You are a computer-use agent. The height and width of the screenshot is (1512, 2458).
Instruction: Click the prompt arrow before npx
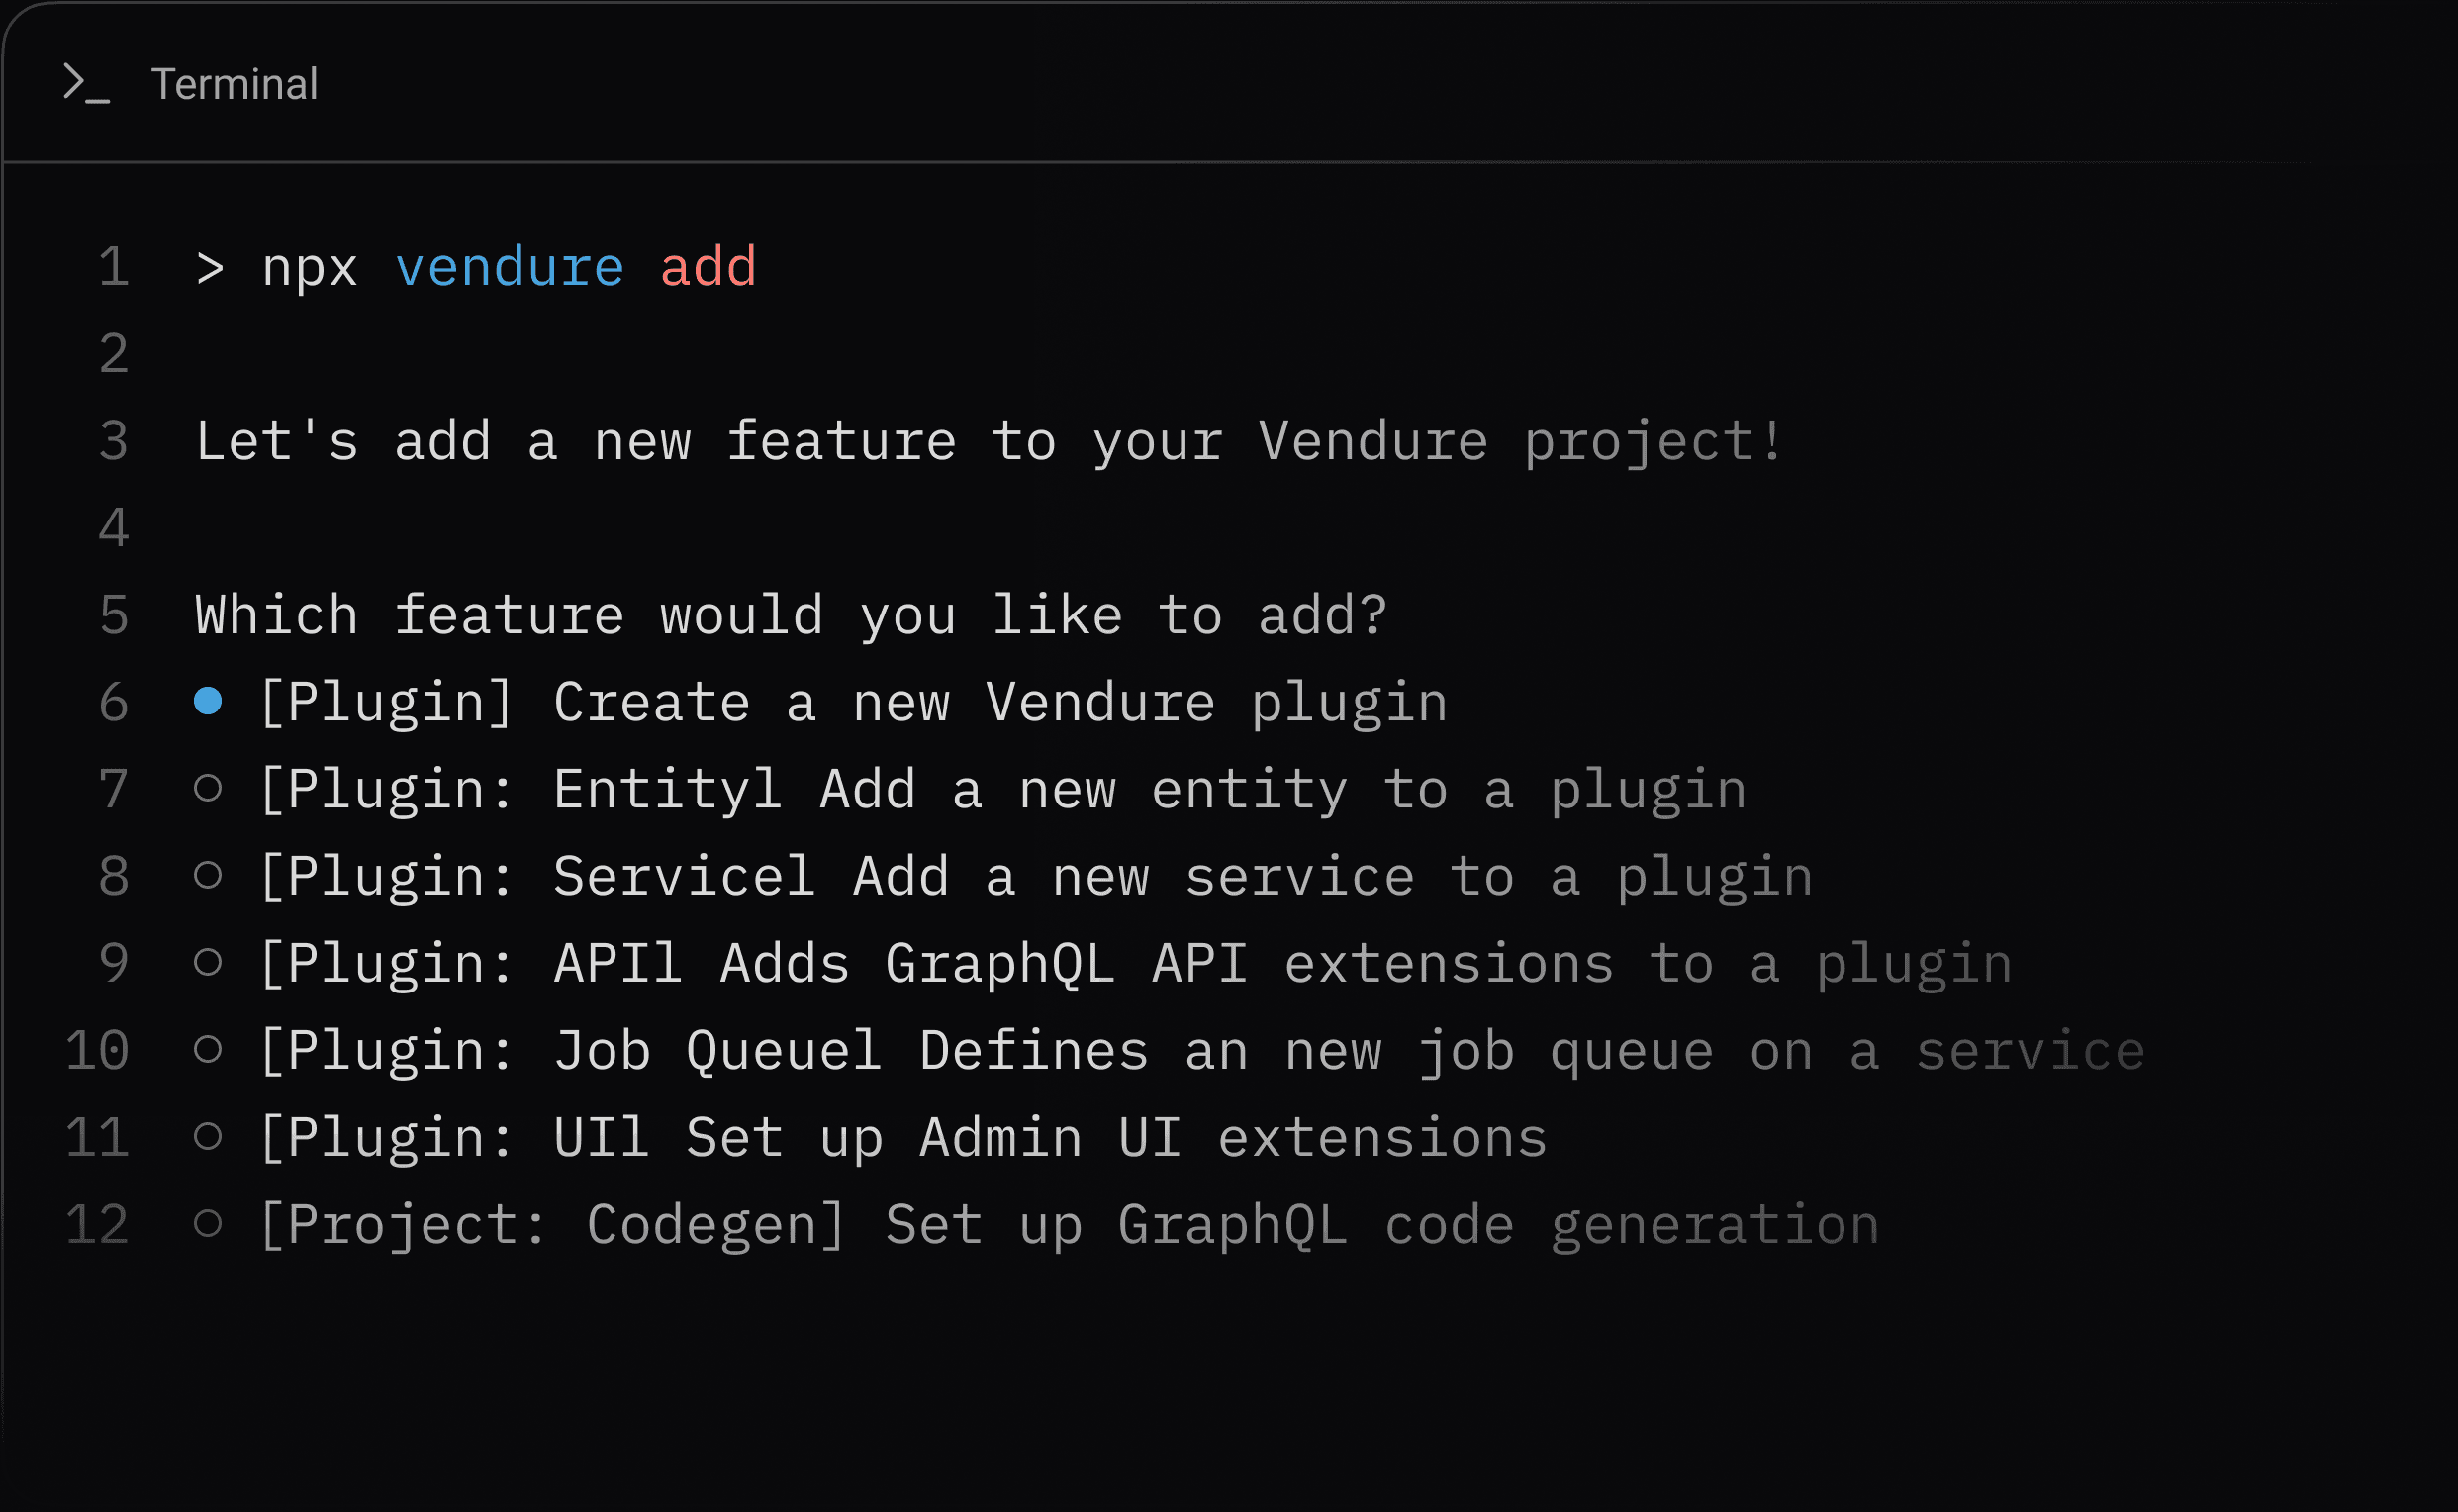(x=210, y=268)
